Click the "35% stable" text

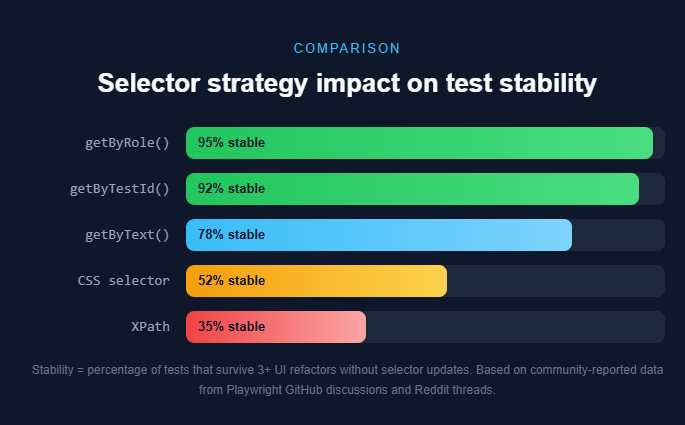tap(231, 327)
